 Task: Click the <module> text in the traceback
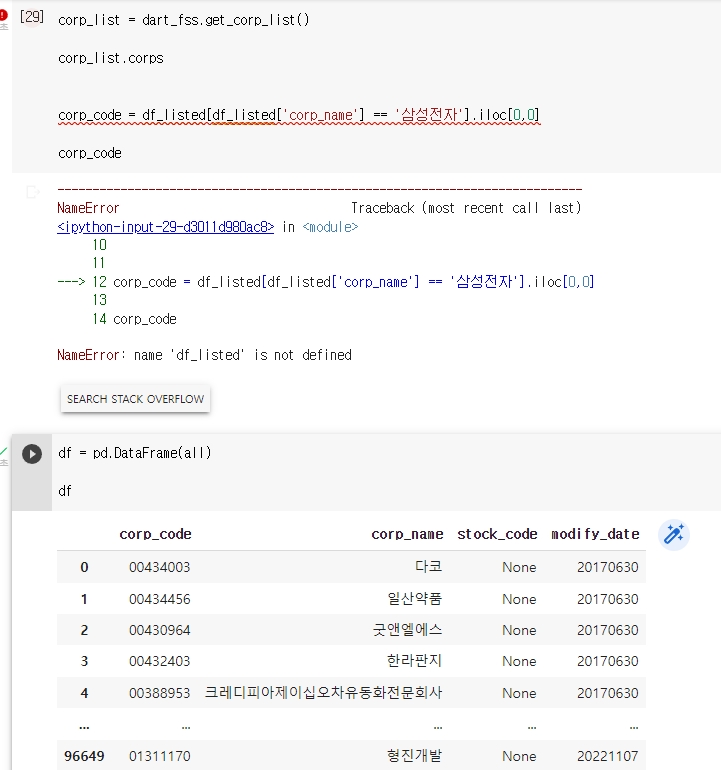tap(330, 227)
